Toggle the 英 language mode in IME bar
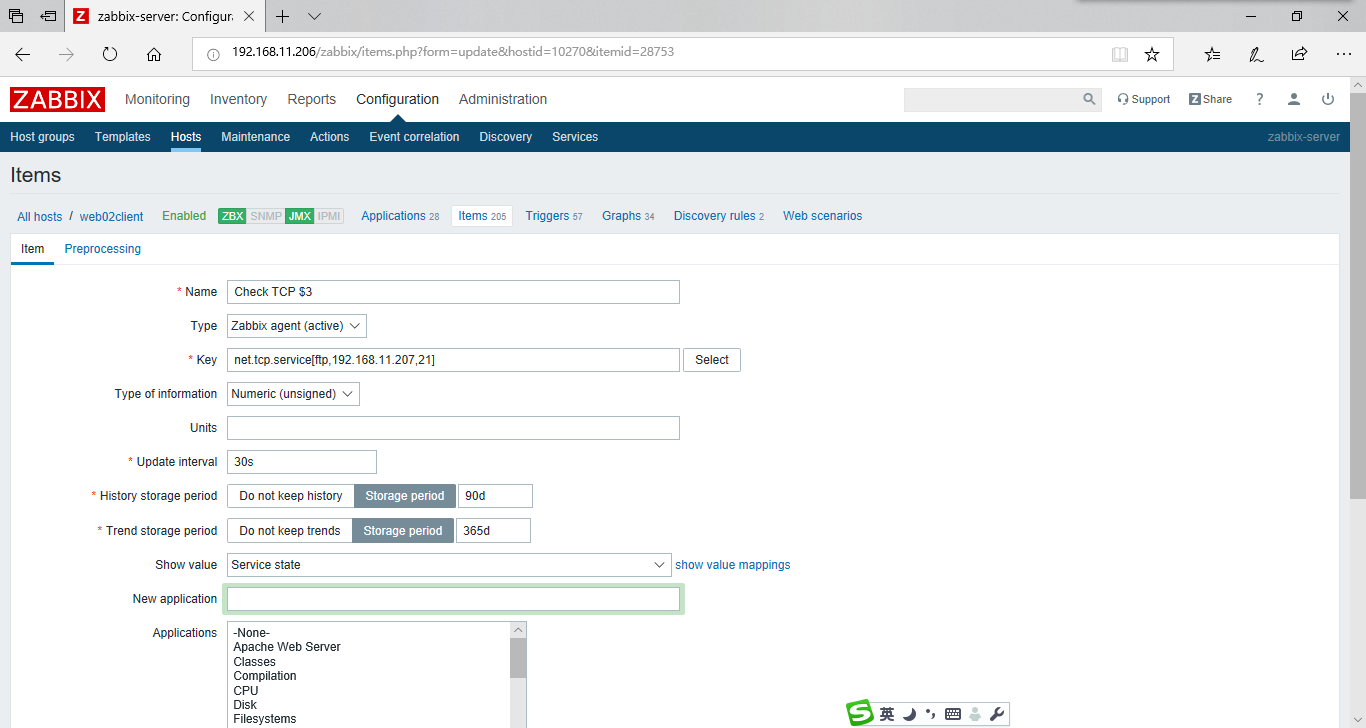 coord(887,714)
